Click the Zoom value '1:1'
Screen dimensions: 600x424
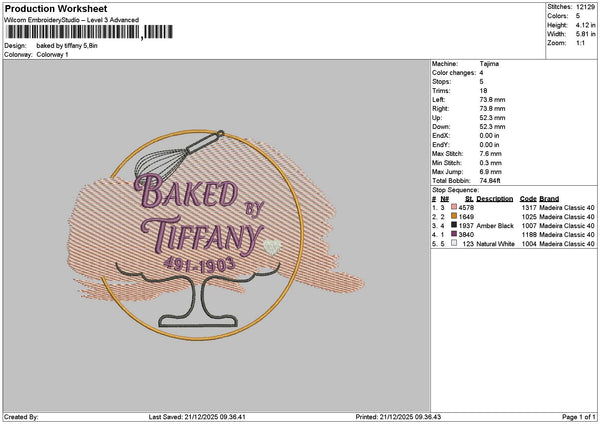[580, 43]
